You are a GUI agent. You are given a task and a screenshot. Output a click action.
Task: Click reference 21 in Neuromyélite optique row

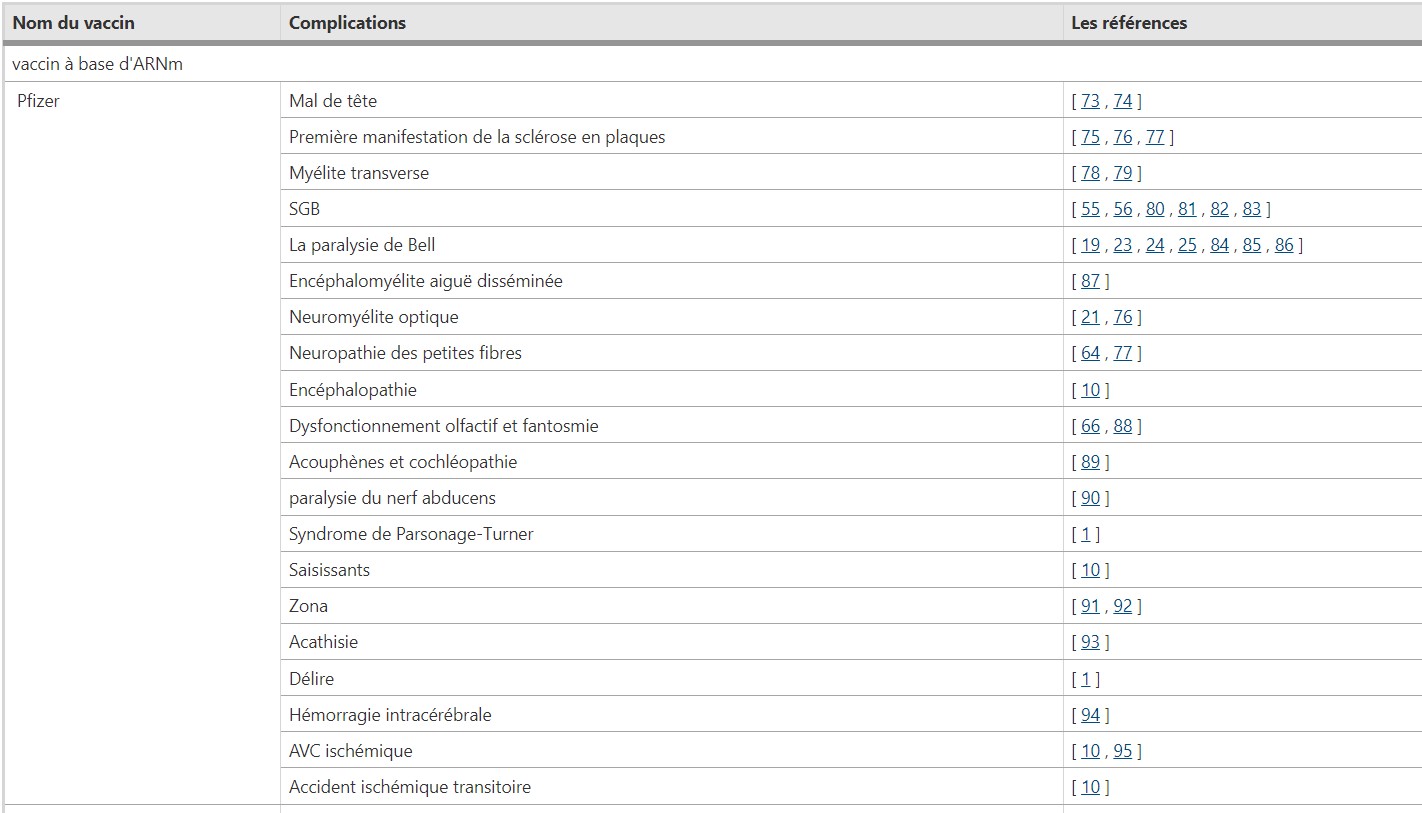1090,317
